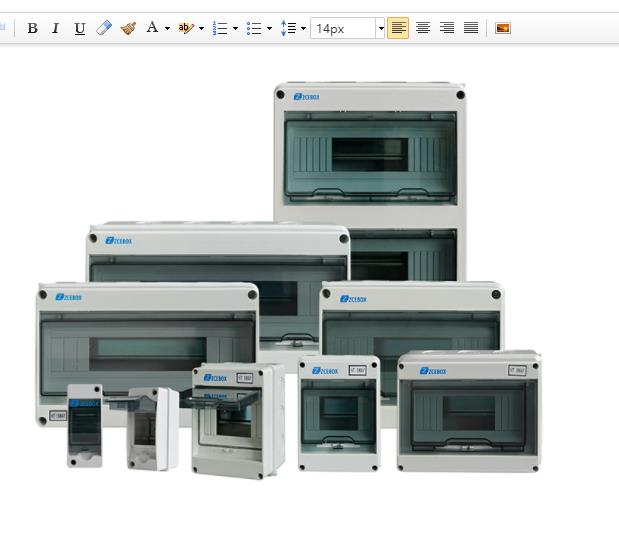Click the insert image icon
The height and width of the screenshot is (536, 619).
coord(503,28)
